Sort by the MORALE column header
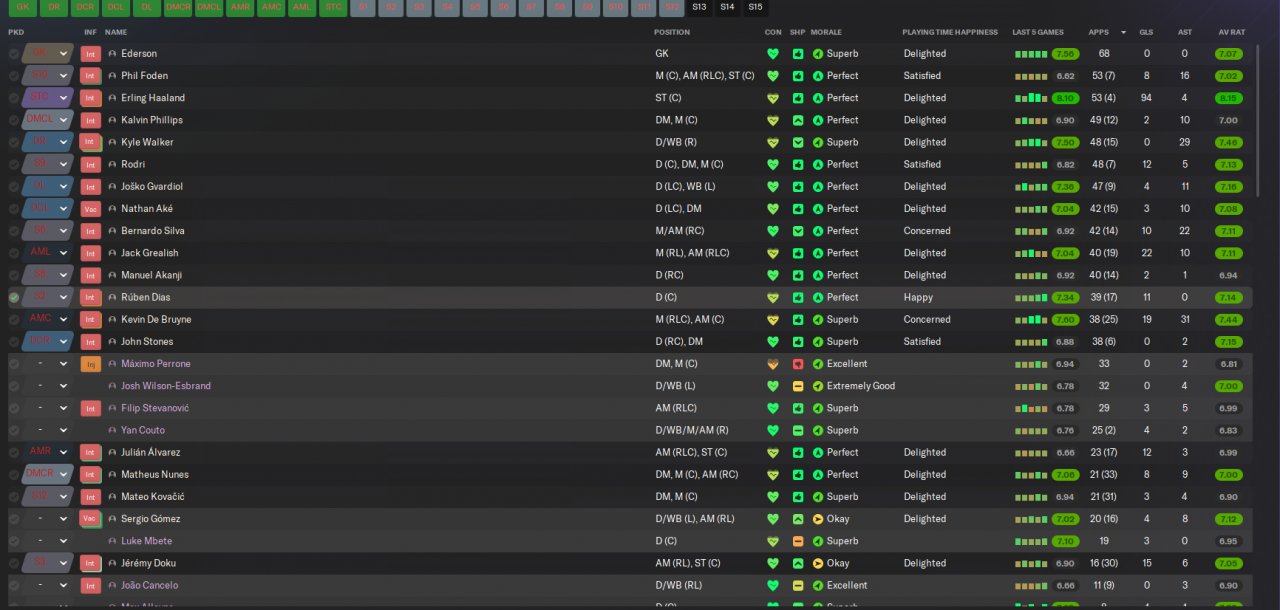This screenshot has width=1280, height=610. click(826, 32)
